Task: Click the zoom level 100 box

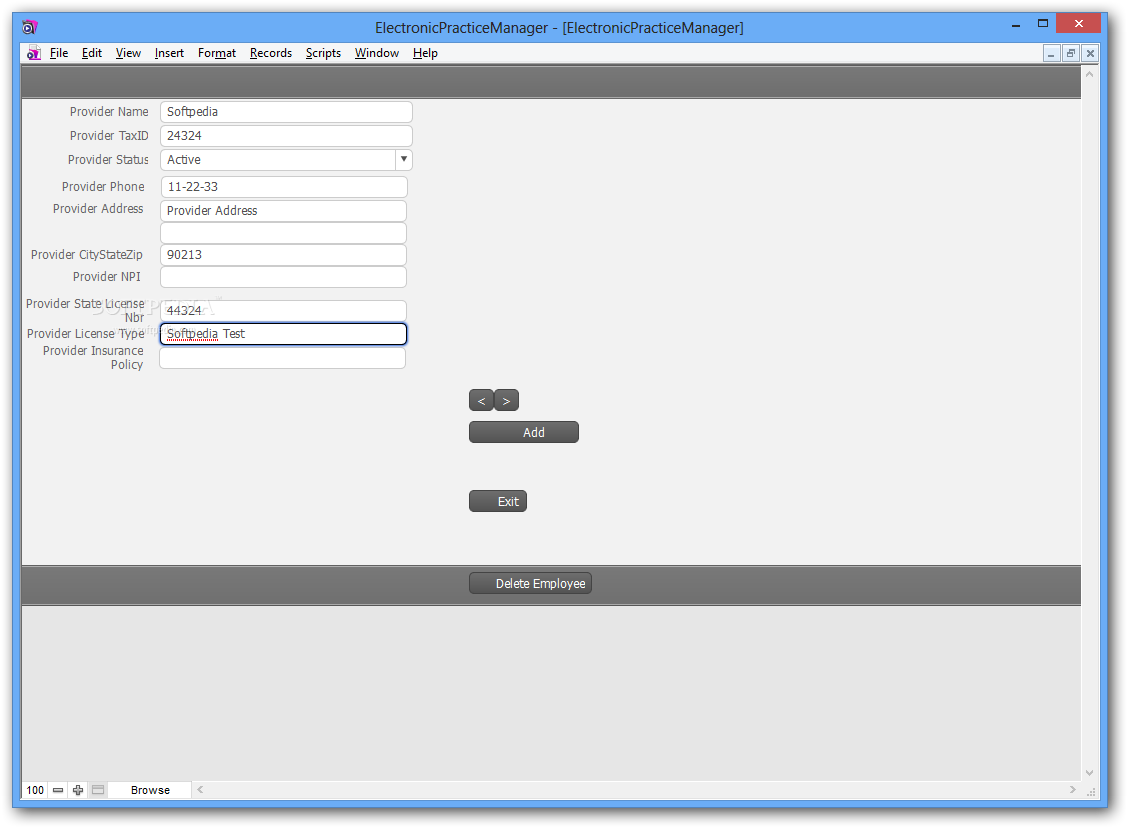Action: click(x=35, y=790)
